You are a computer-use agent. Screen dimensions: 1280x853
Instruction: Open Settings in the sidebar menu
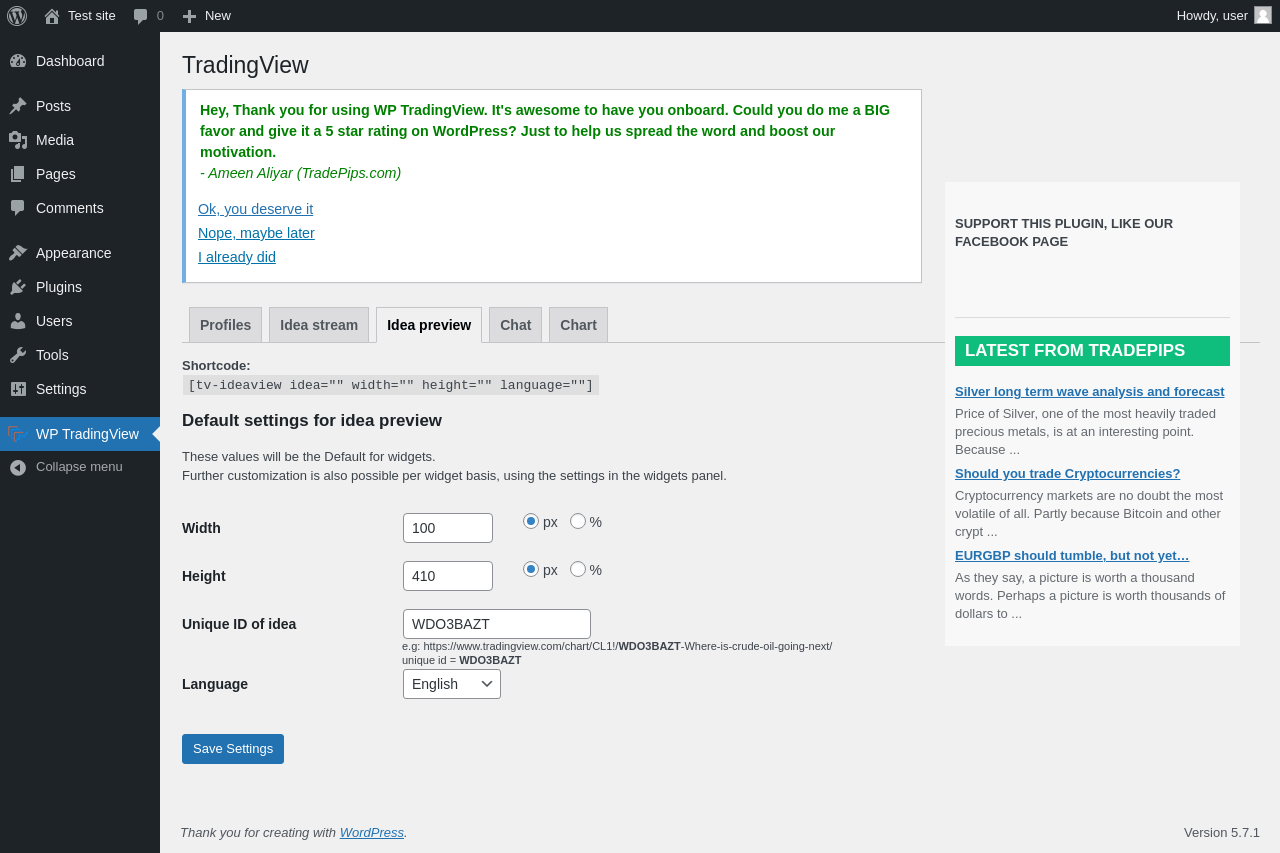click(x=80, y=389)
